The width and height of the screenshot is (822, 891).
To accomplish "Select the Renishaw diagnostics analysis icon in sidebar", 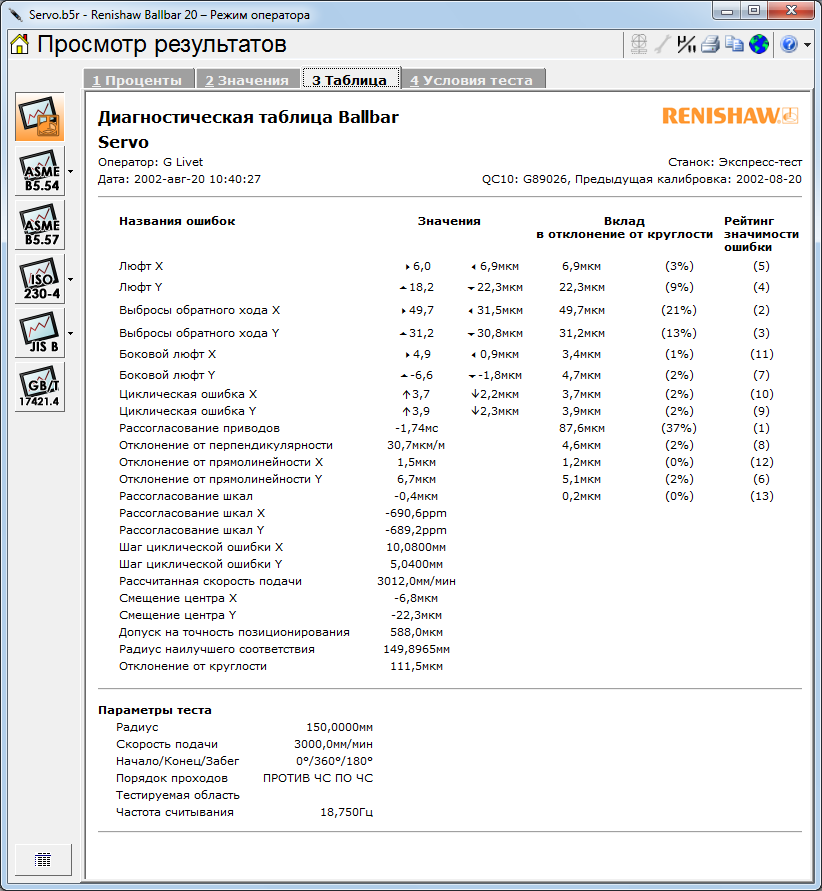I will (x=40, y=117).
